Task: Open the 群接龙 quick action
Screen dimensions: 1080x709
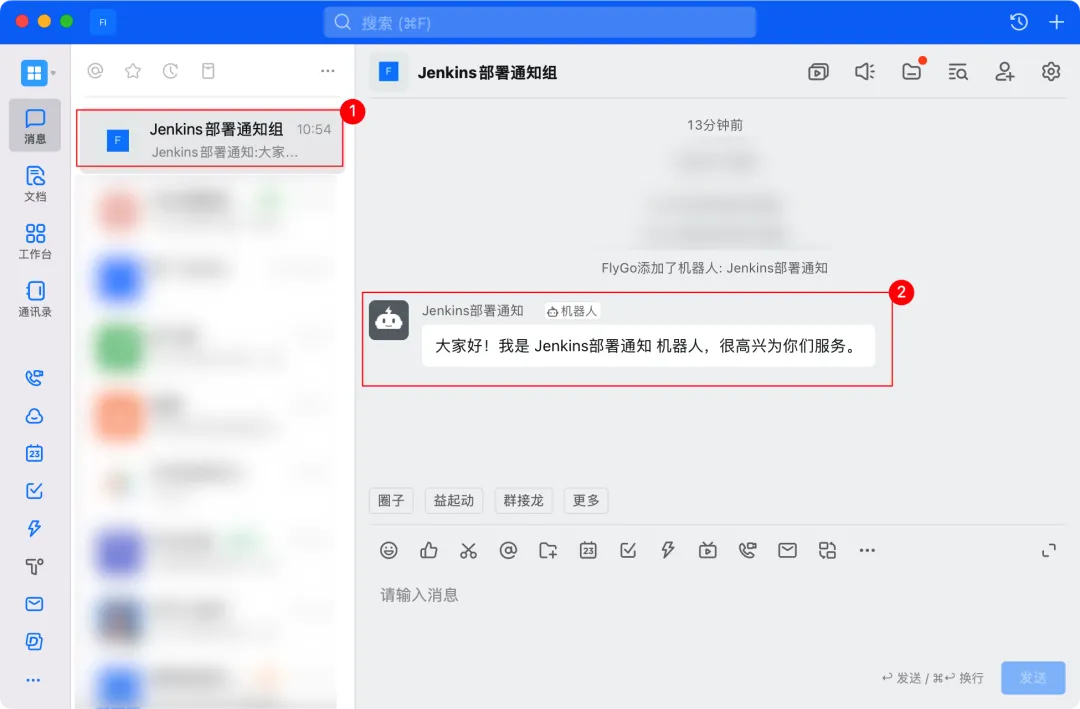Action: click(523, 500)
